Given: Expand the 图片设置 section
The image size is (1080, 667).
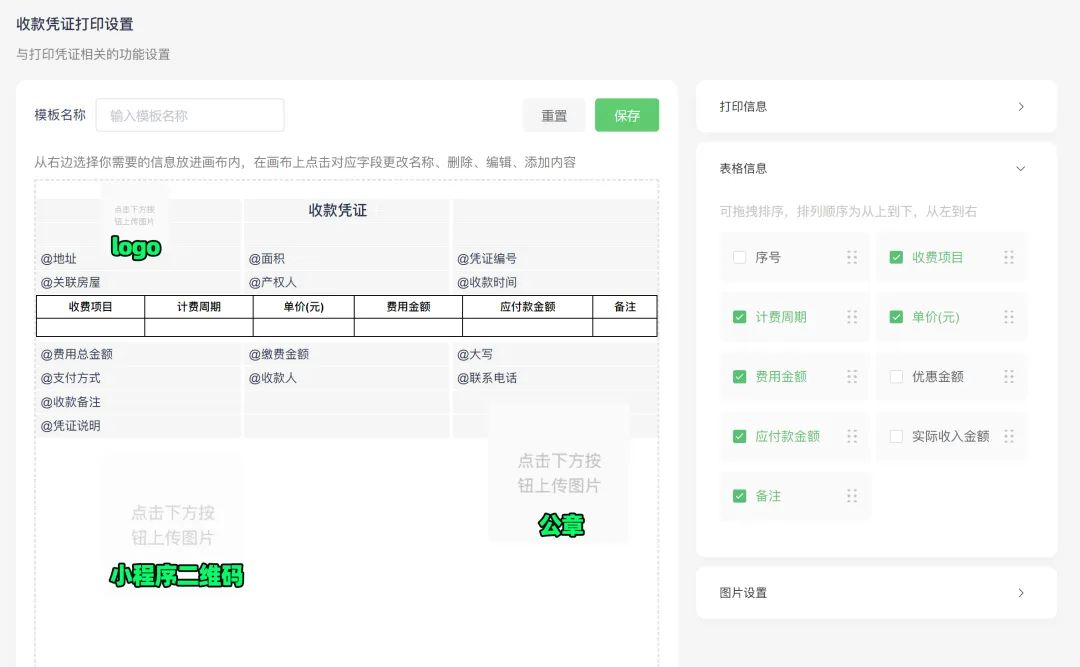Looking at the screenshot, I should 1020,593.
